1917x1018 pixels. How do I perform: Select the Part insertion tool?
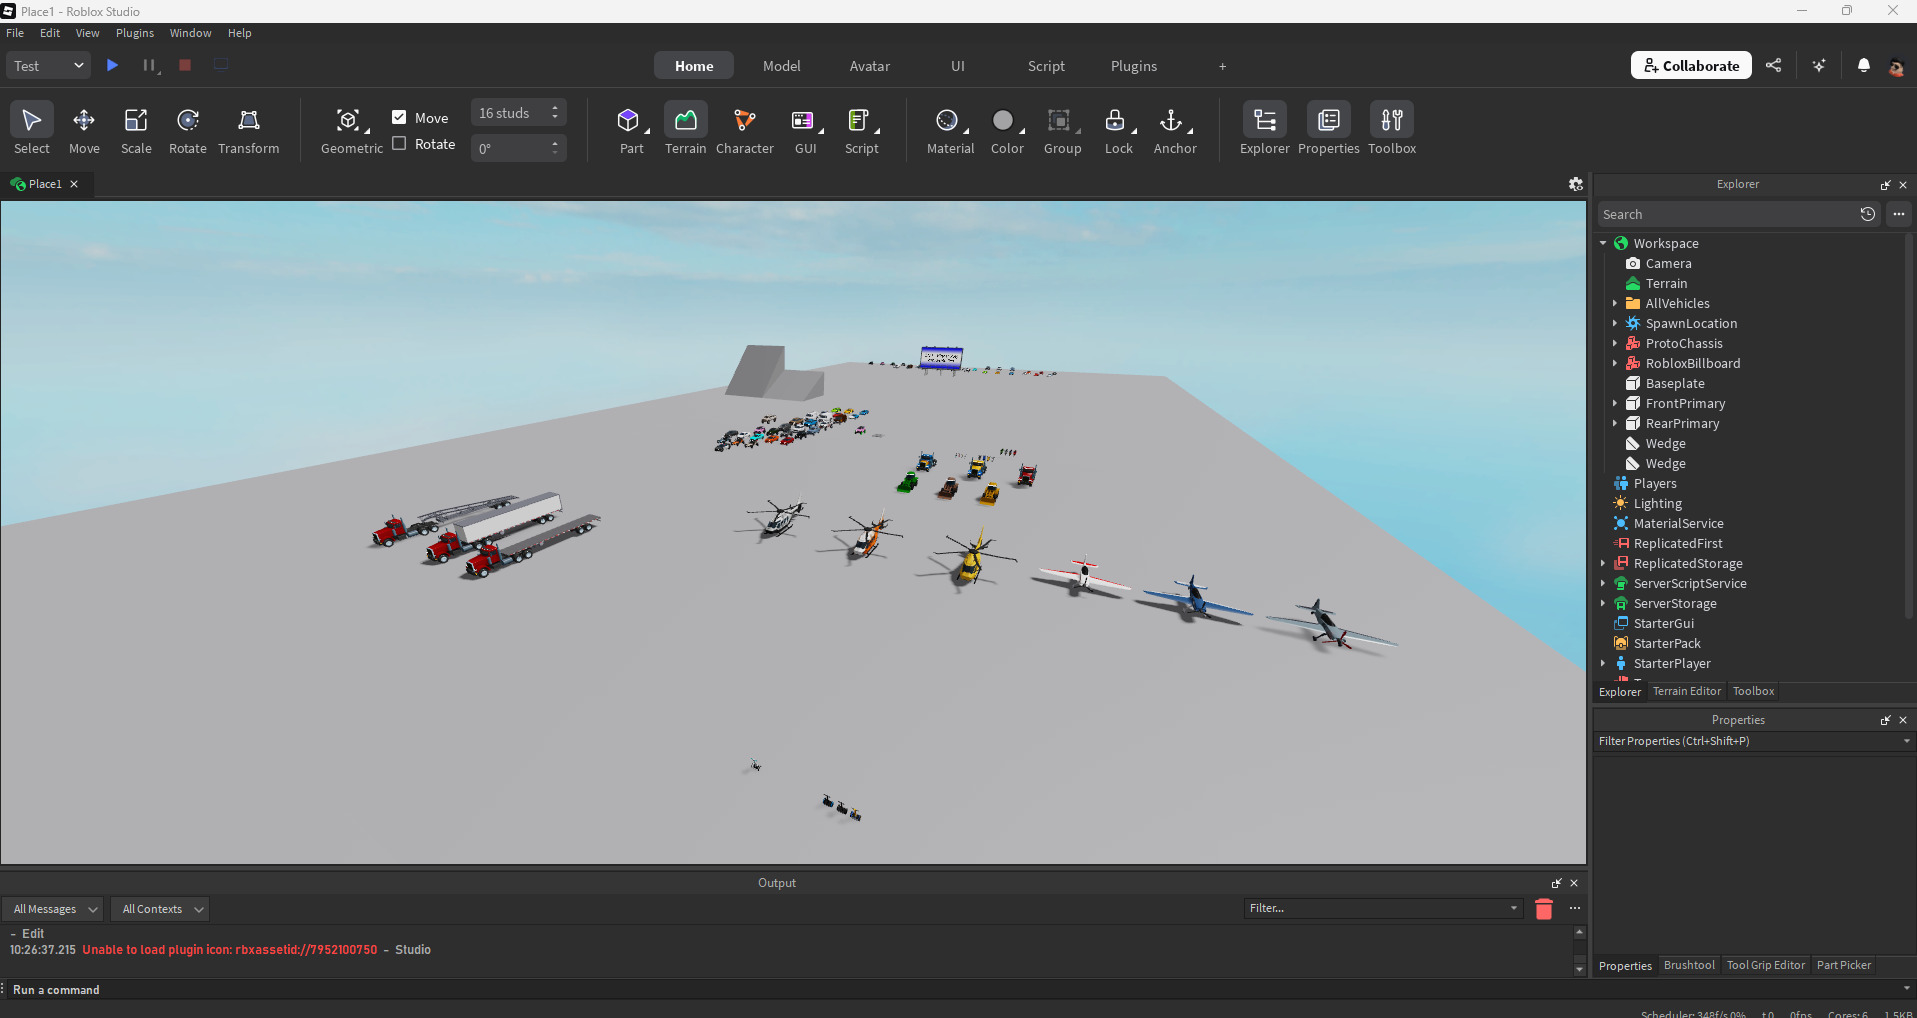[x=630, y=128]
